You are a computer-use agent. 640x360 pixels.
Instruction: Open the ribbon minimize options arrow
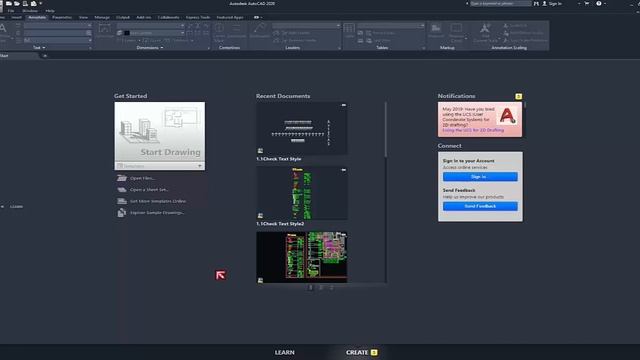[261, 18]
